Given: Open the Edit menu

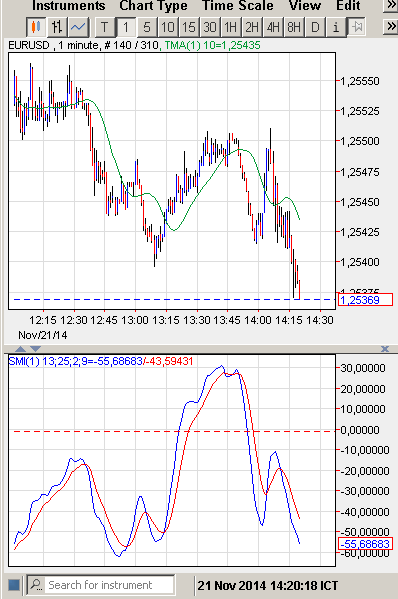Looking at the screenshot, I should (348, 6).
